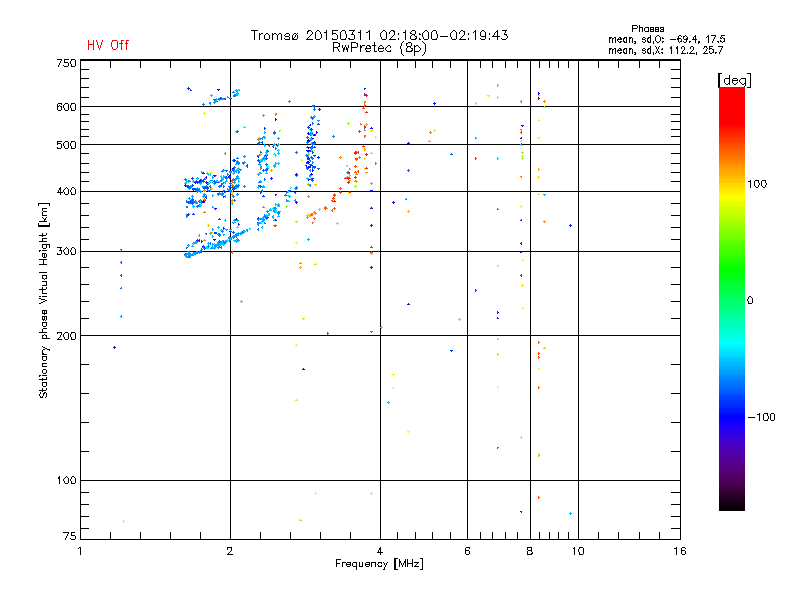Click the "200" y-axis label
This screenshot has width=800, height=600.
(x=66, y=336)
